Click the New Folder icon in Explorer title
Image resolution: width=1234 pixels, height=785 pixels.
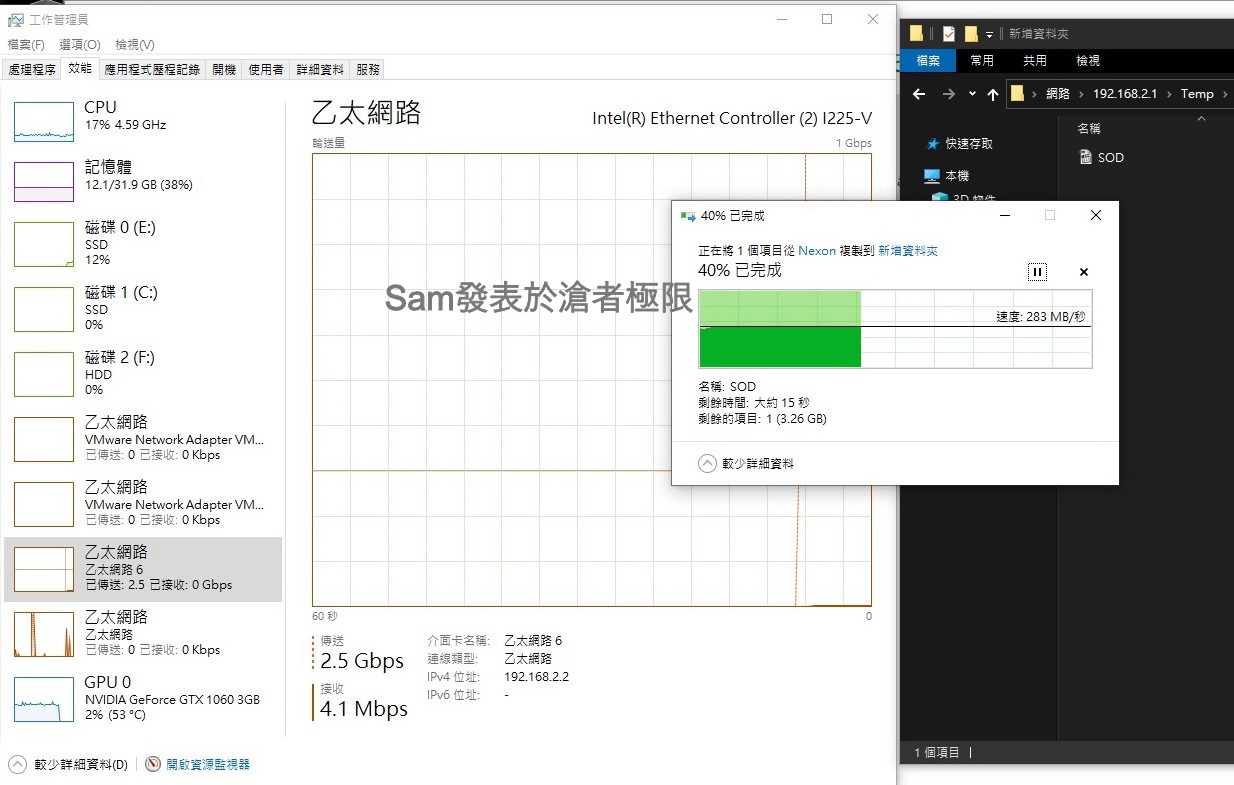(x=970, y=34)
